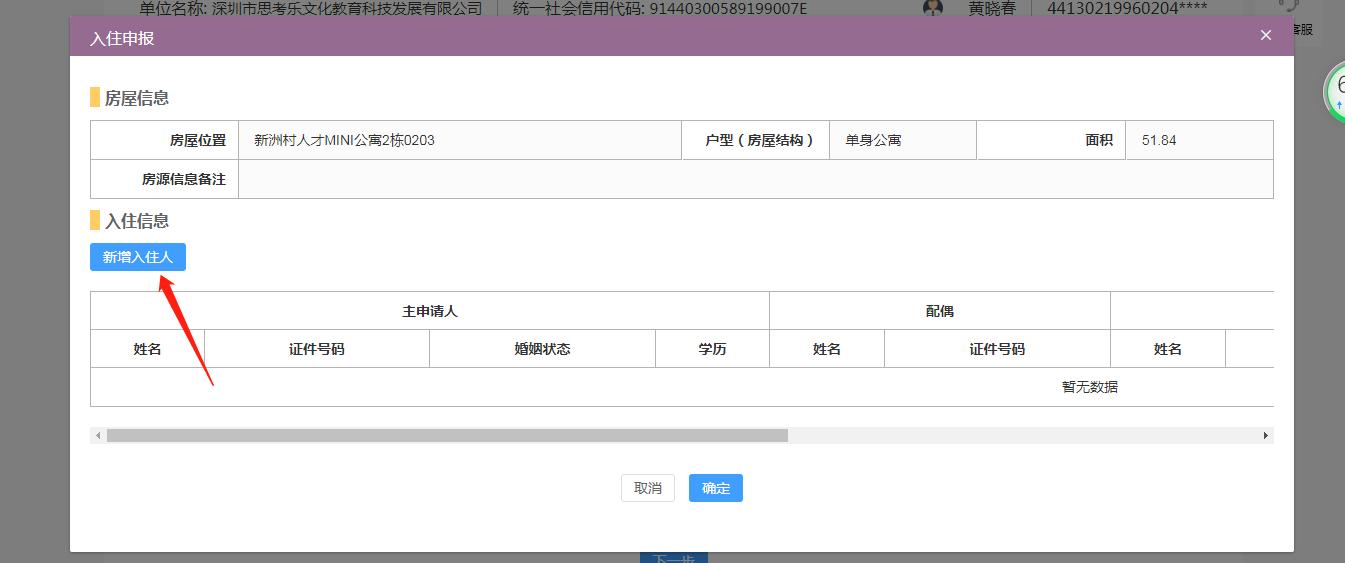Click the horizontal scrollbar thumb under the table
Image resolution: width=1345 pixels, height=563 pixels.
pyautogui.click(x=447, y=436)
